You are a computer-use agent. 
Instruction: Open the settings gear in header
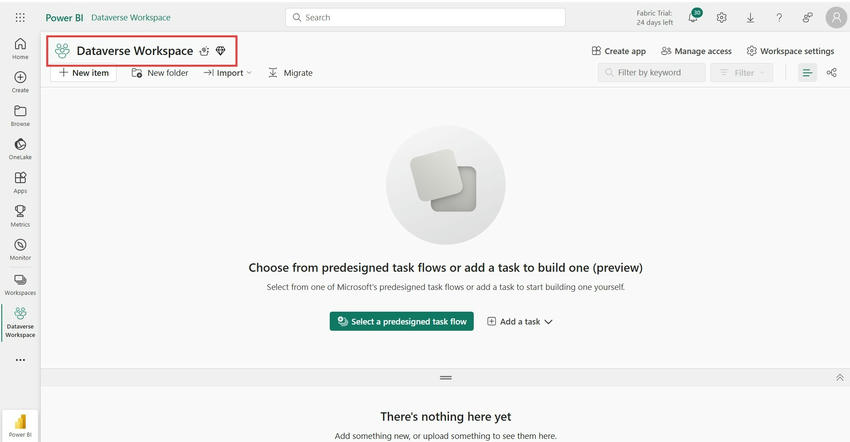[x=721, y=18]
